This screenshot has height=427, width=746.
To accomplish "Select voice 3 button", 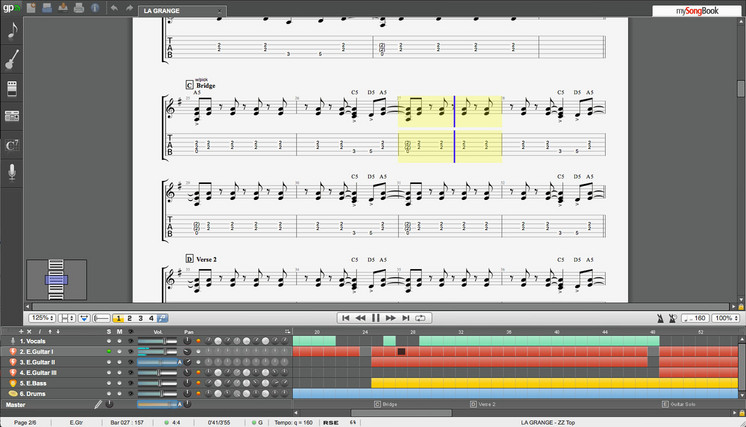I will coord(140,318).
